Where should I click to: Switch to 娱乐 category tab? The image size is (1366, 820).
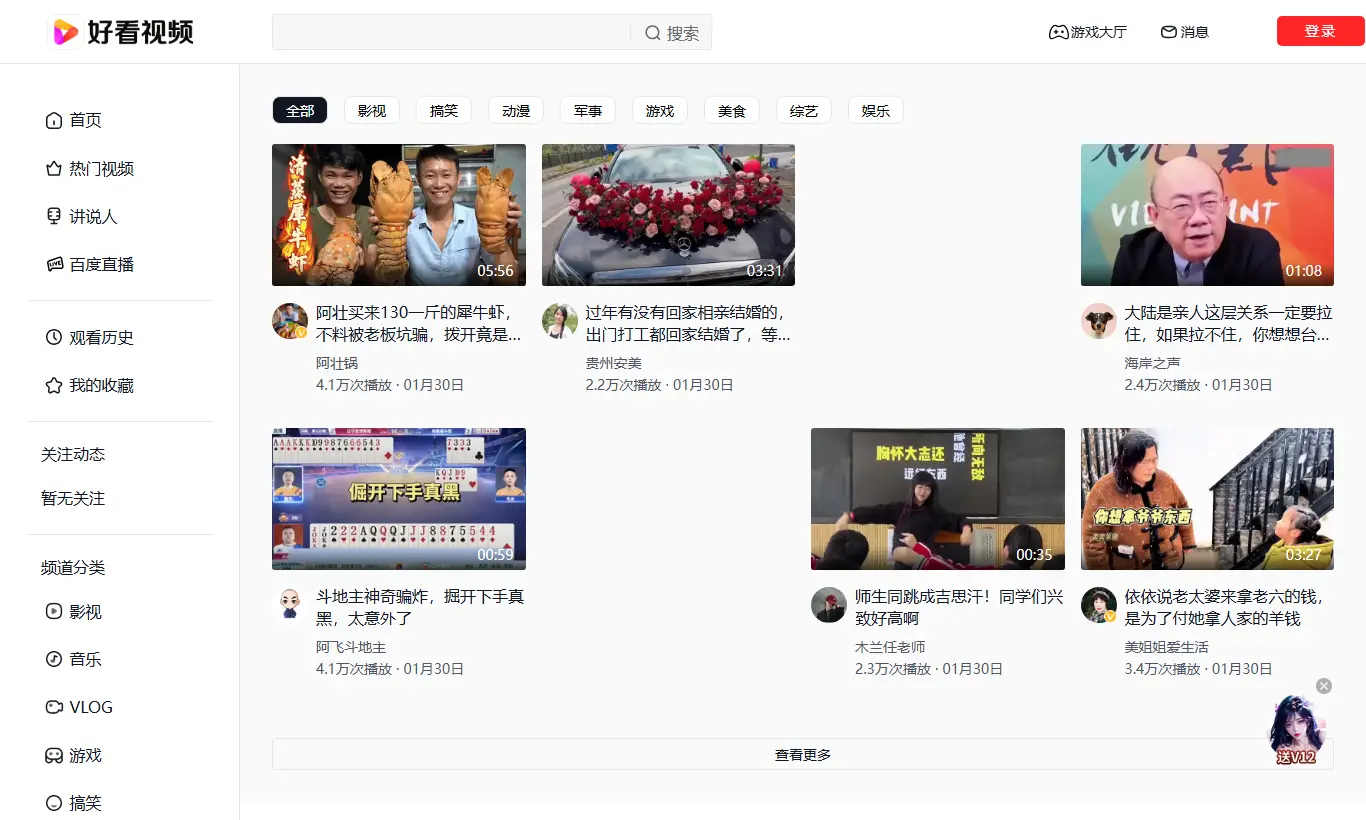[876, 111]
